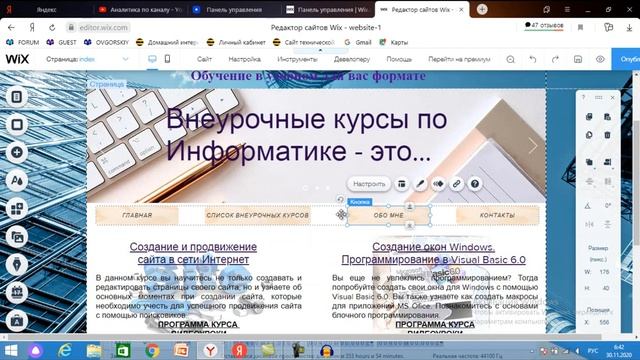The width and height of the screenshot is (640, 360).
Task: Click the drag handle on the selected button
Action: point(341,215)
